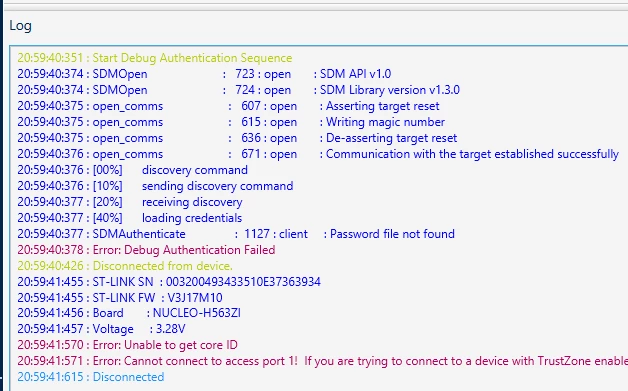628x391 pixels.
Task: Click the 'SDM API v1.0' log entry
Action: [x=204, y=74]
